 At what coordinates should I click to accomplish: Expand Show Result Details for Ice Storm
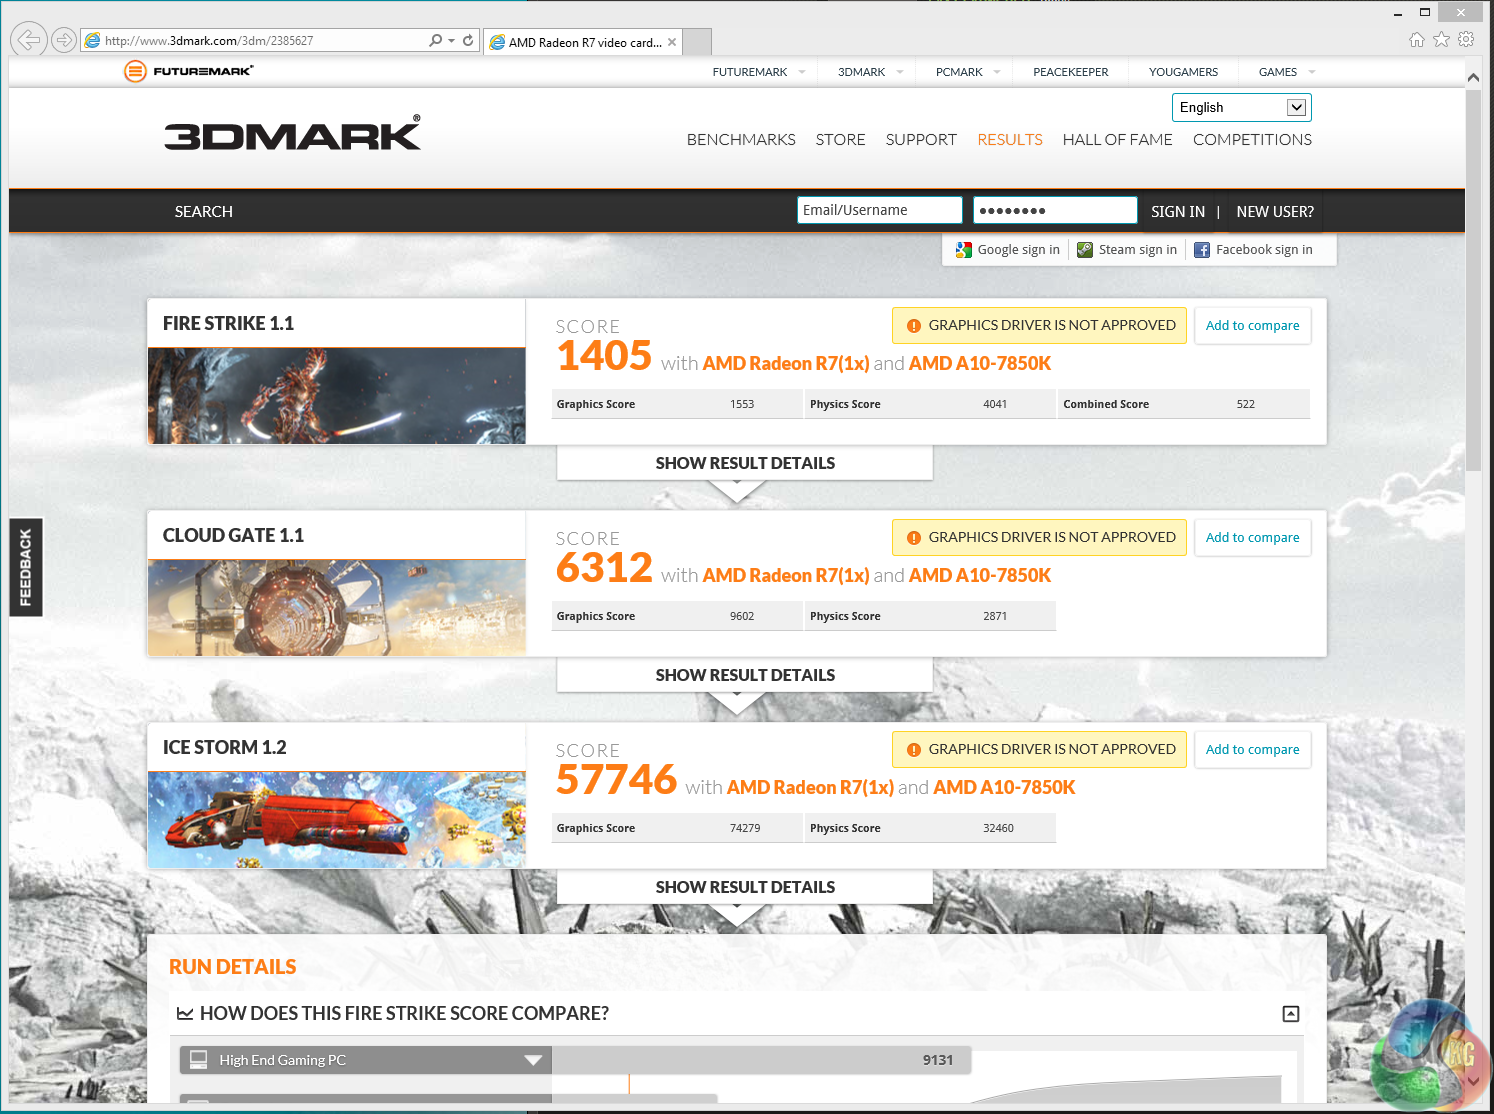(745, 887)
